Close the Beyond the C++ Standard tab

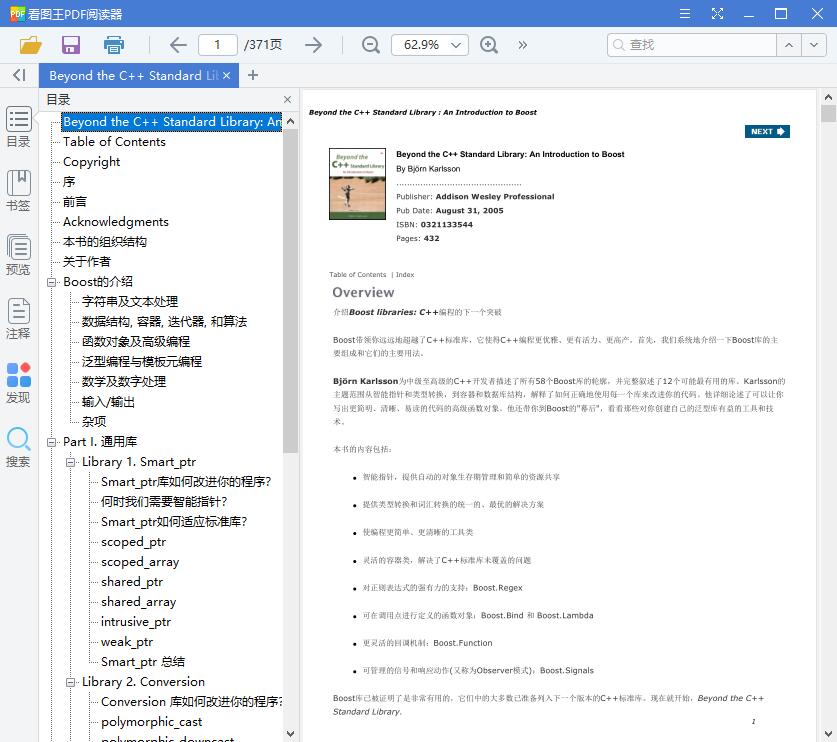click(x=226, y=76)
